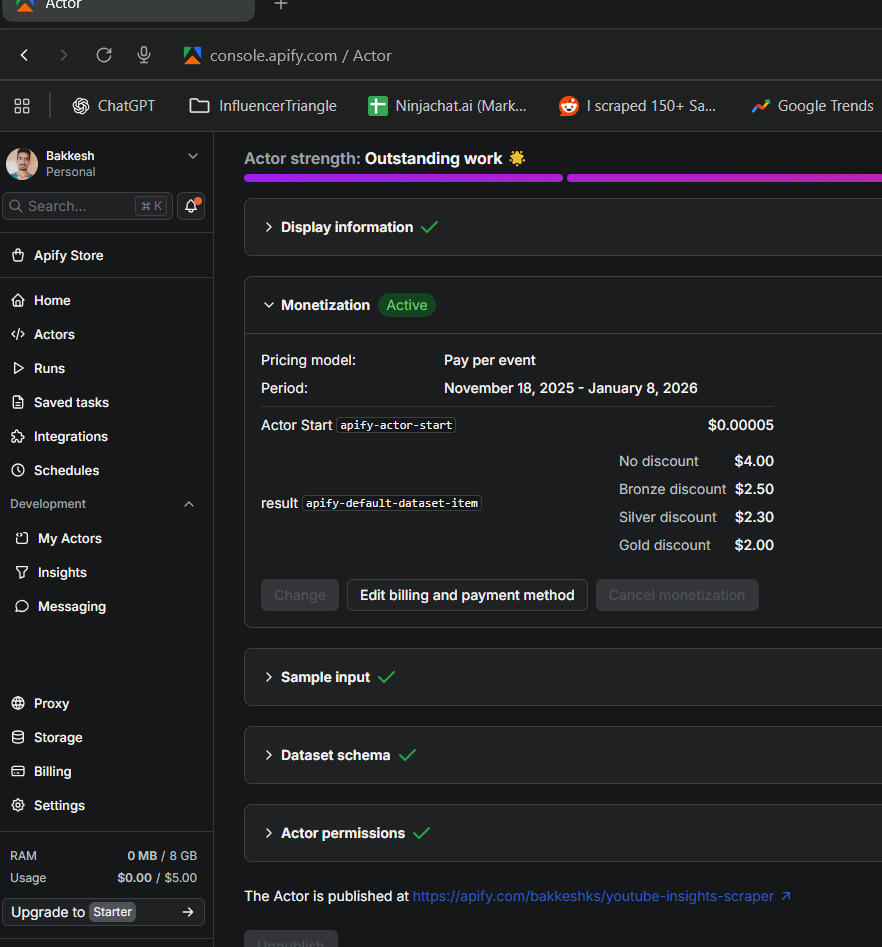Open Actors in the sidebar
The height and width of the screenshot is (947, 882).
tap(43, 335)
